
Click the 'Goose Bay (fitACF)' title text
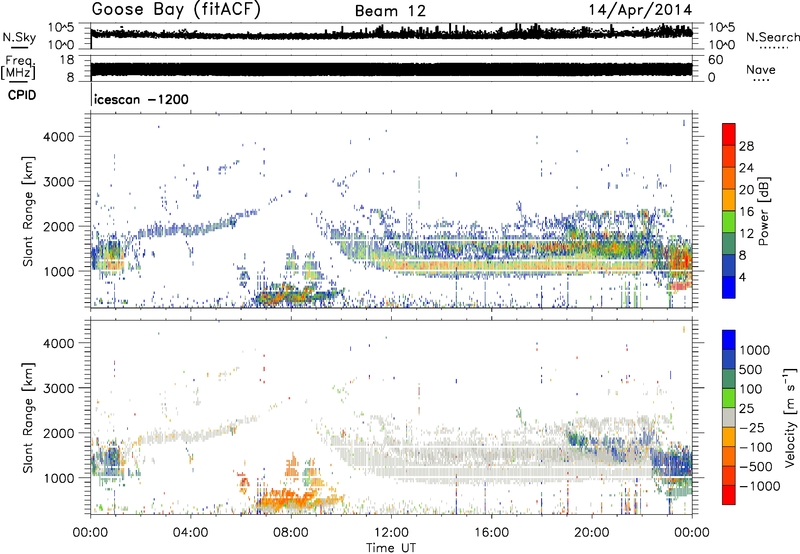point(176,10)
